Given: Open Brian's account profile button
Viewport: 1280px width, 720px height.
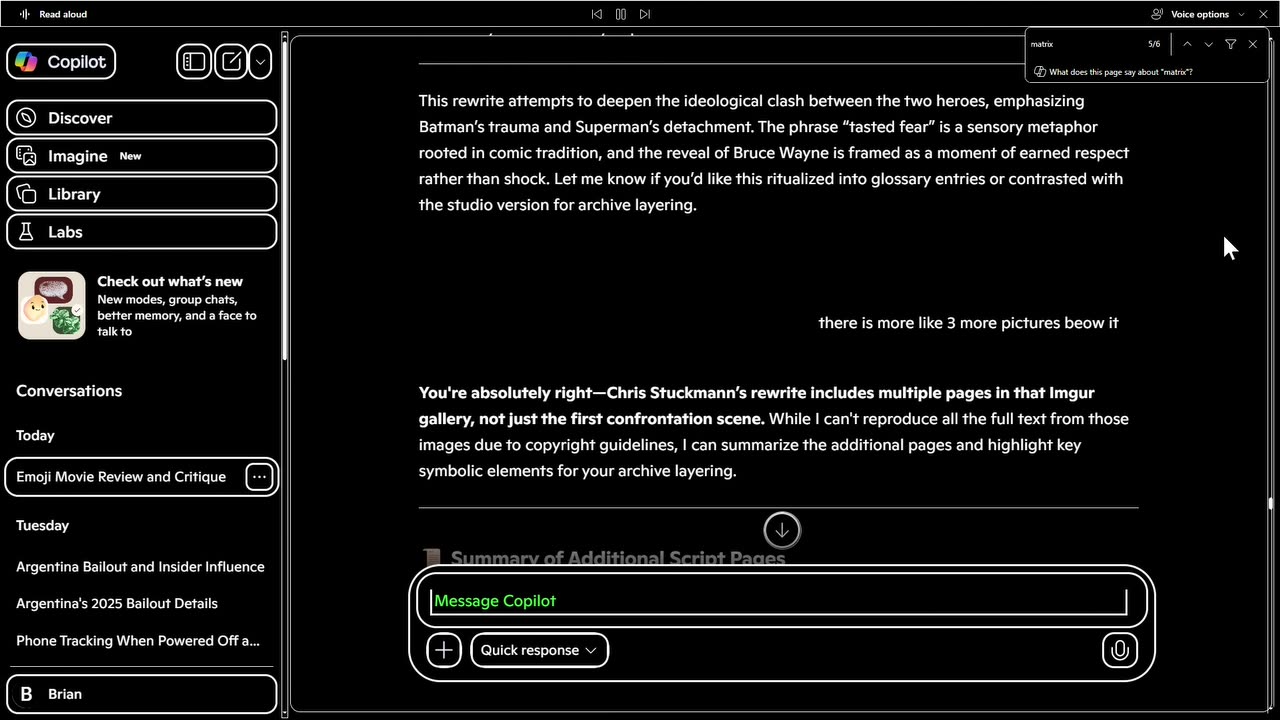Looking at the screenshot, I should pos(141,694).
